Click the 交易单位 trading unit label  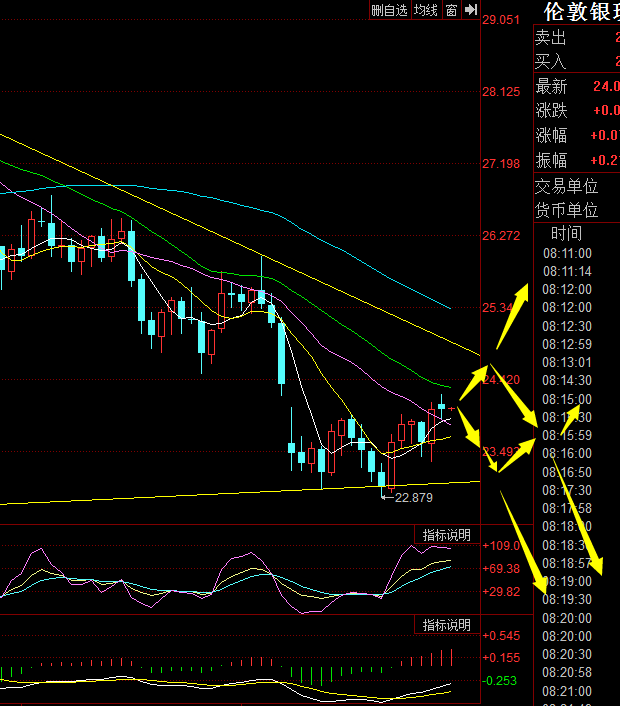pyautogui.click(x=566, y=186)
